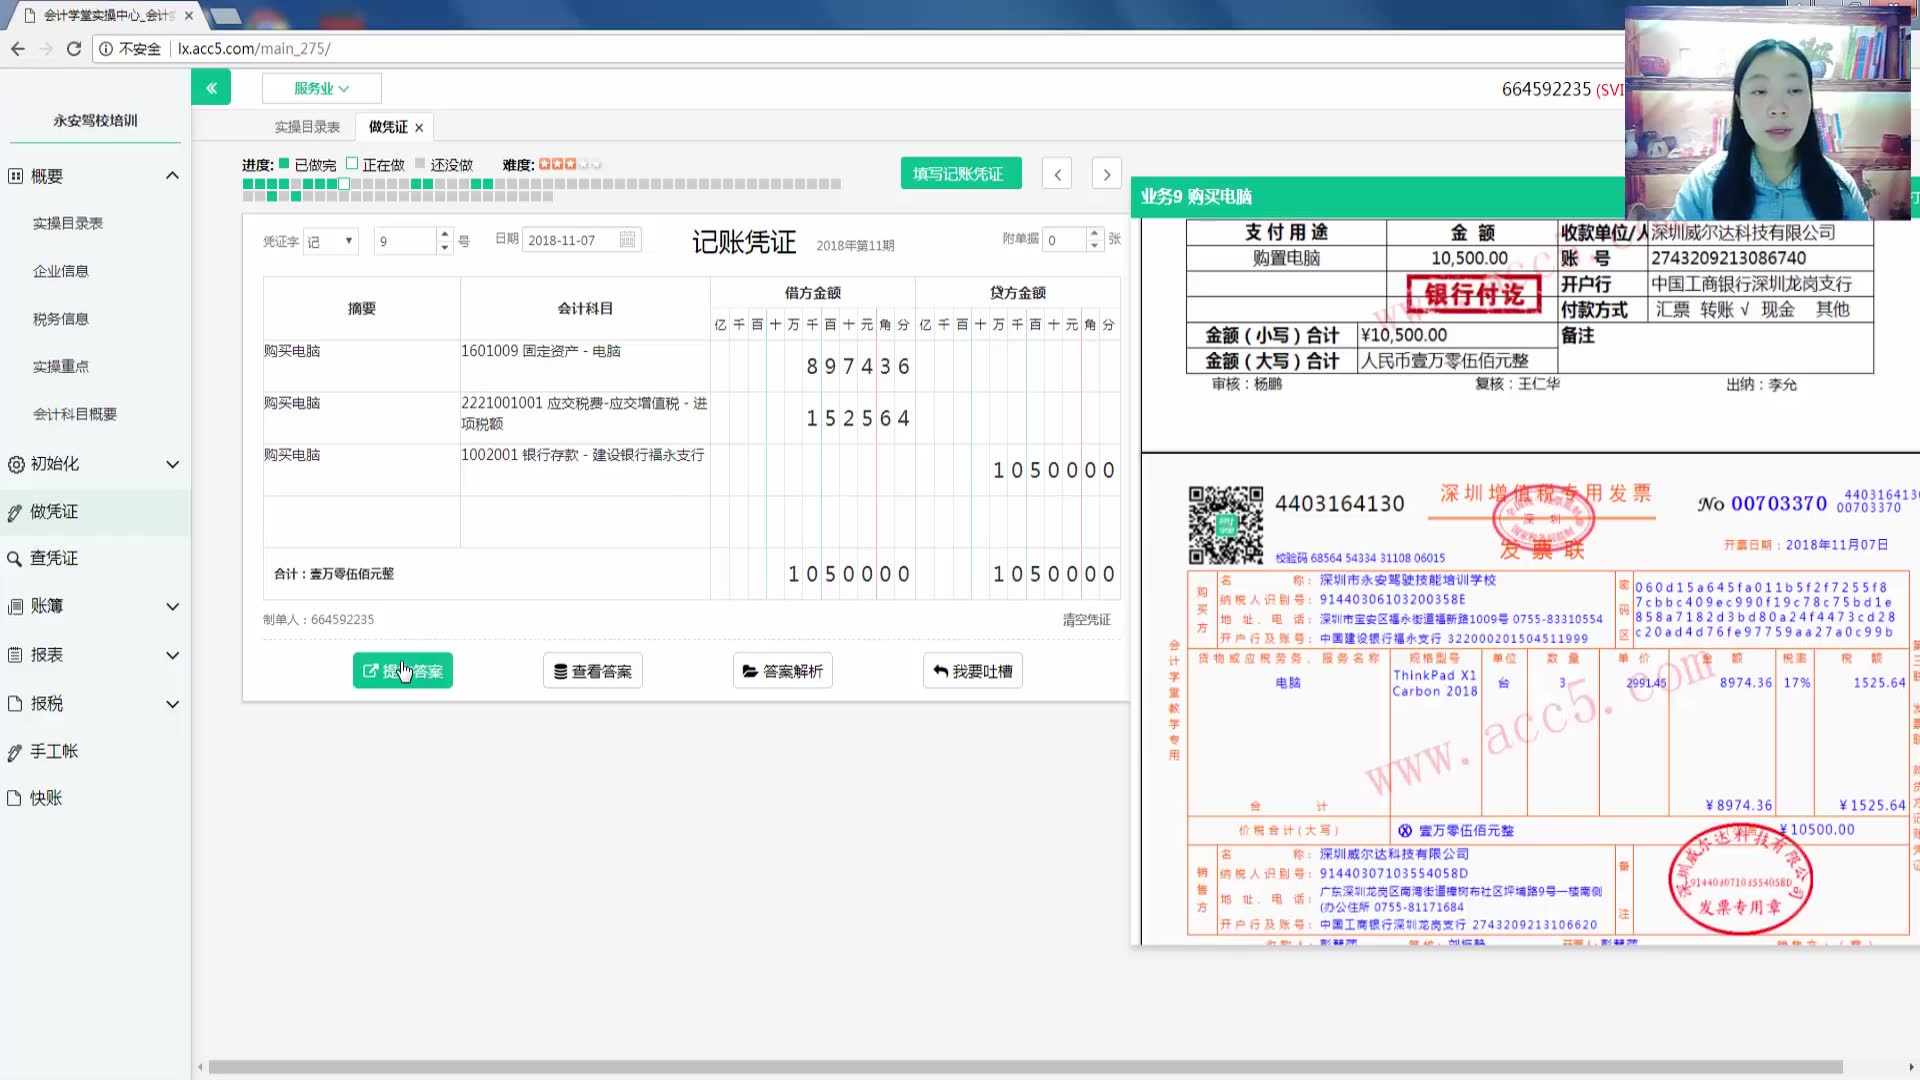
Task: Go to next task arrow
Action: coord(1106,174)
